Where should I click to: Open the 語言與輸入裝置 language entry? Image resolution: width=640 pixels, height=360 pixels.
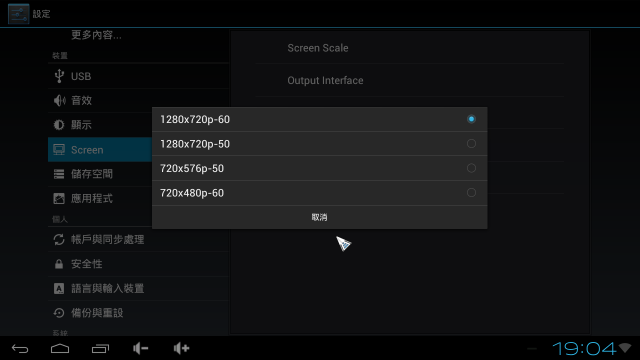[108, 289]
